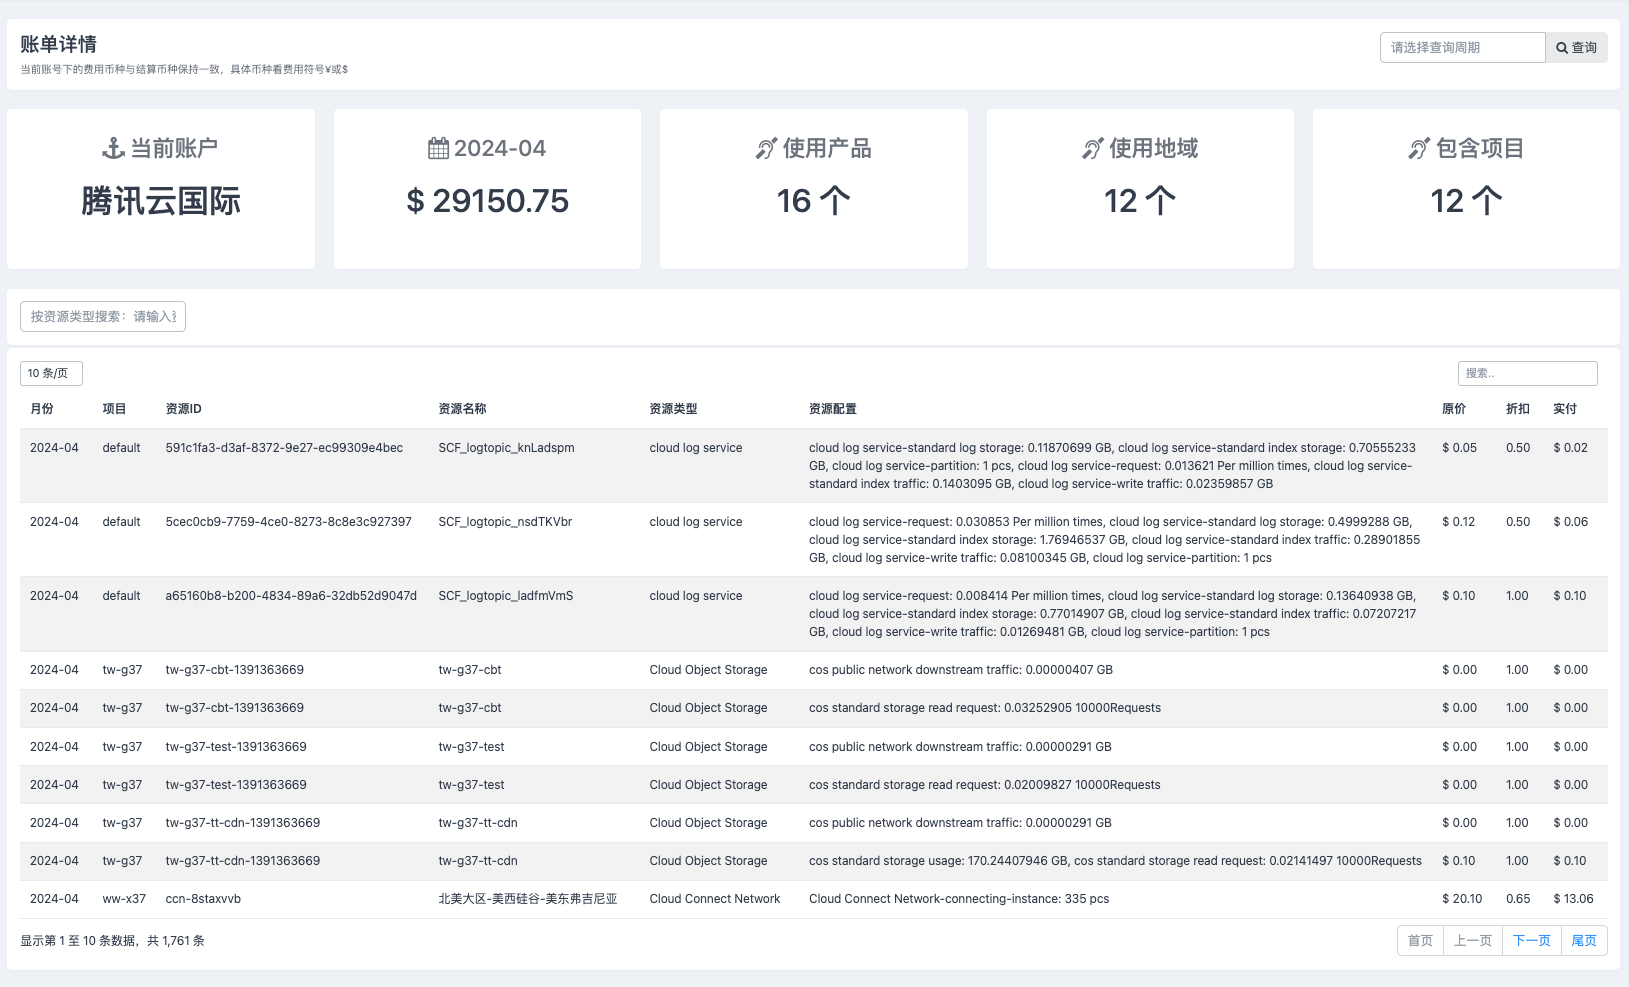Screen dimensions: 1629x987
Task: Jump to last page with 尾页
Action: click(x=1583, y=941)
